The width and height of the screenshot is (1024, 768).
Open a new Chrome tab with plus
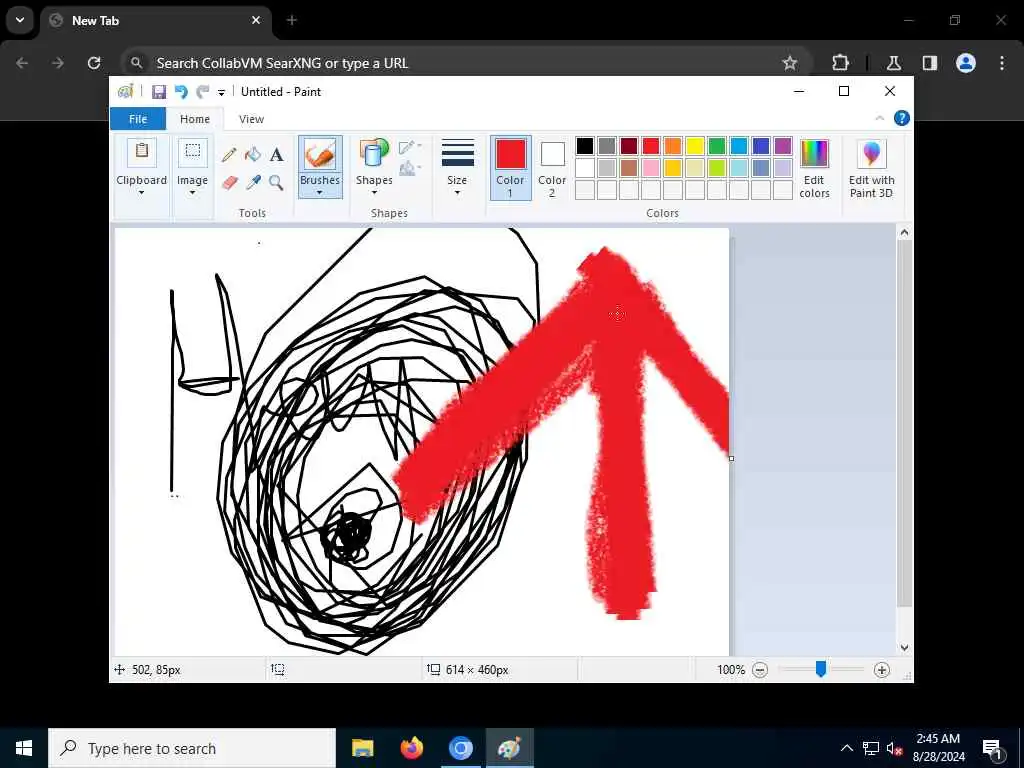coord(292,20)
